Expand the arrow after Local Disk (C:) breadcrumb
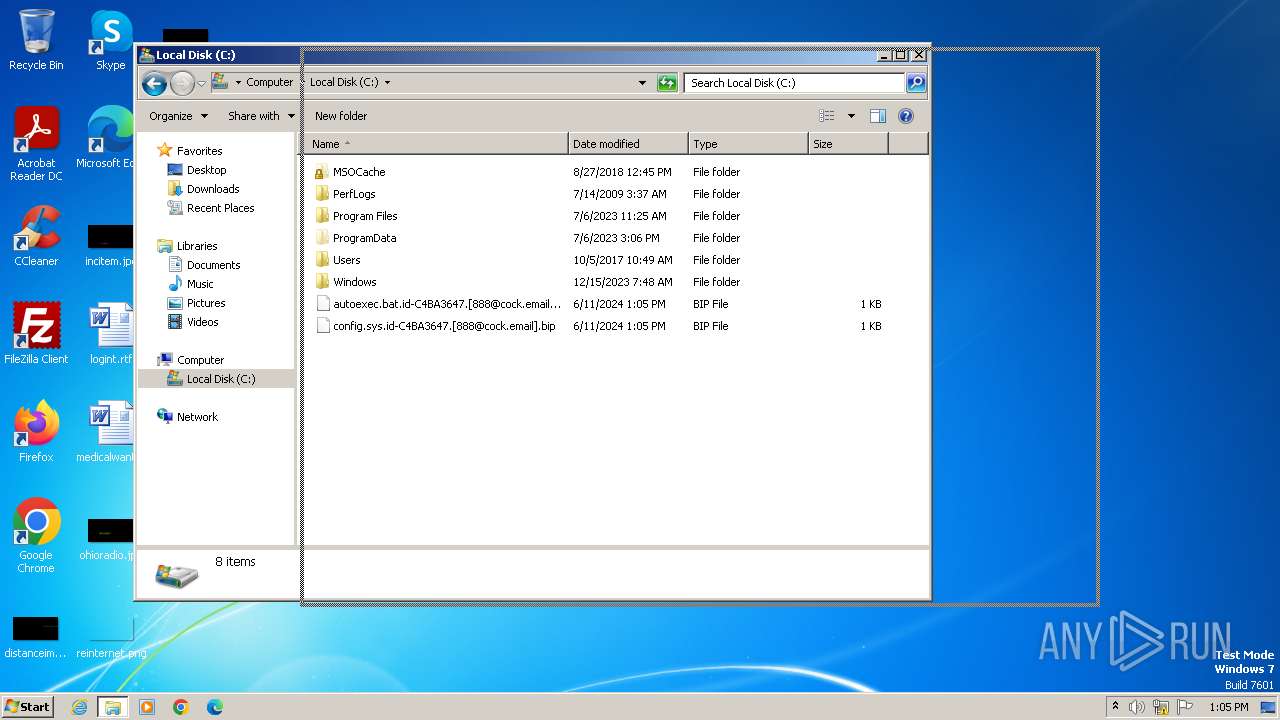Screen dimensions: 1280x720 (x=387, y=83)
